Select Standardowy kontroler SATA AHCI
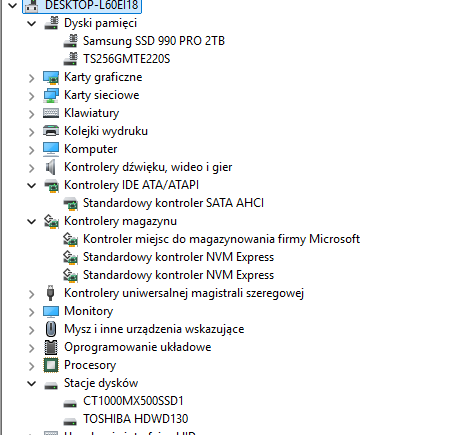456x435 pixels. (173, 203)
